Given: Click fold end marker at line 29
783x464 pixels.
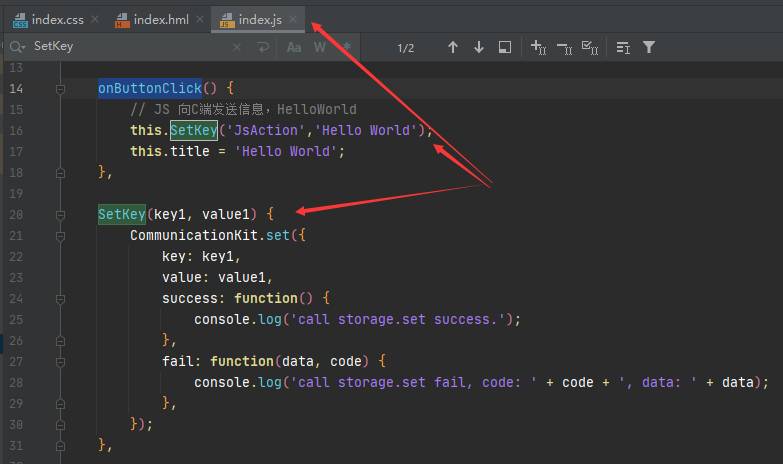Looking at the screenshot, I should [60, 404].
